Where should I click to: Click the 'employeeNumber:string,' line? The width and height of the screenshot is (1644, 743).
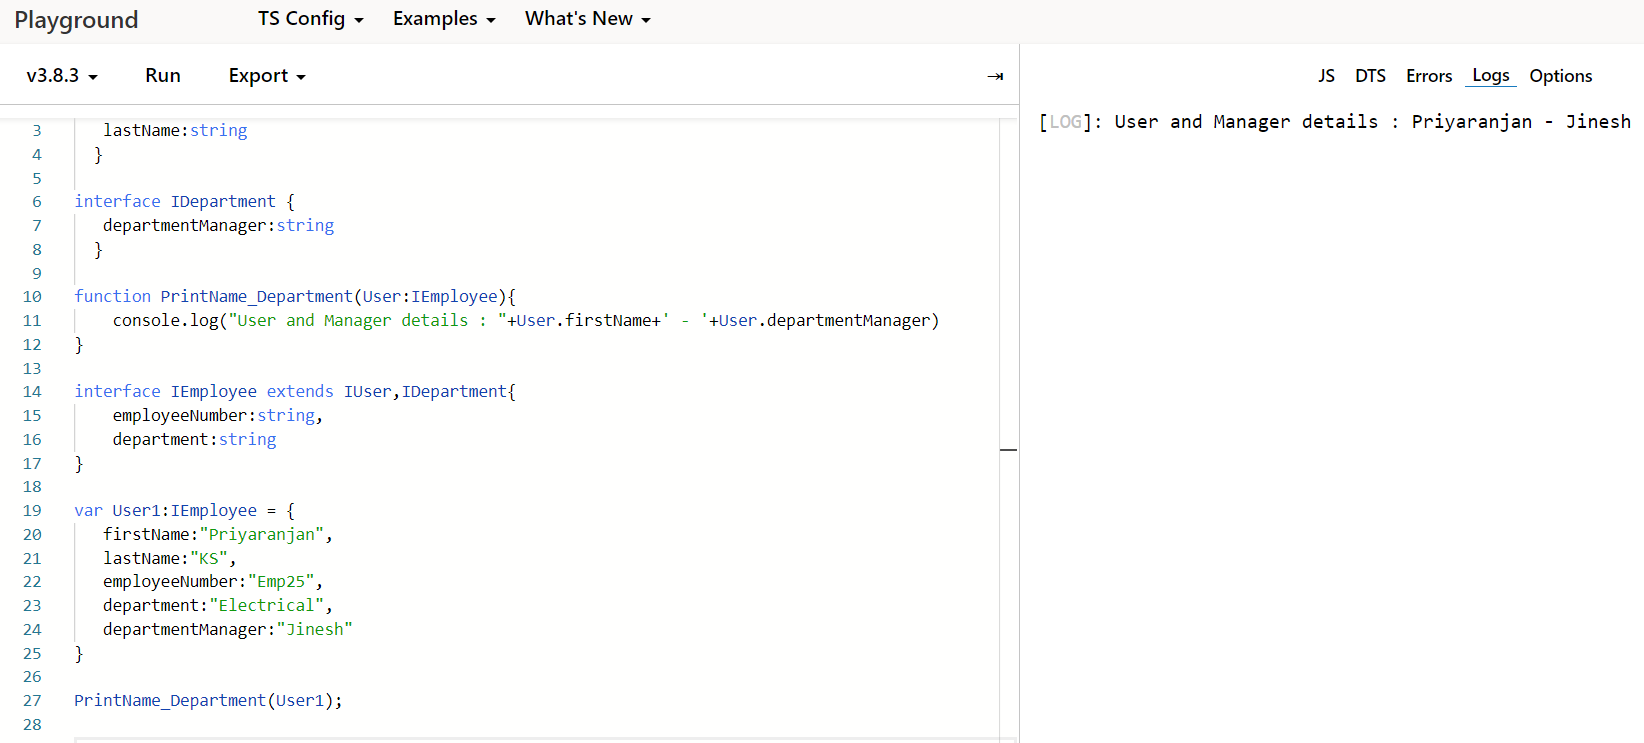click(218, 415)
